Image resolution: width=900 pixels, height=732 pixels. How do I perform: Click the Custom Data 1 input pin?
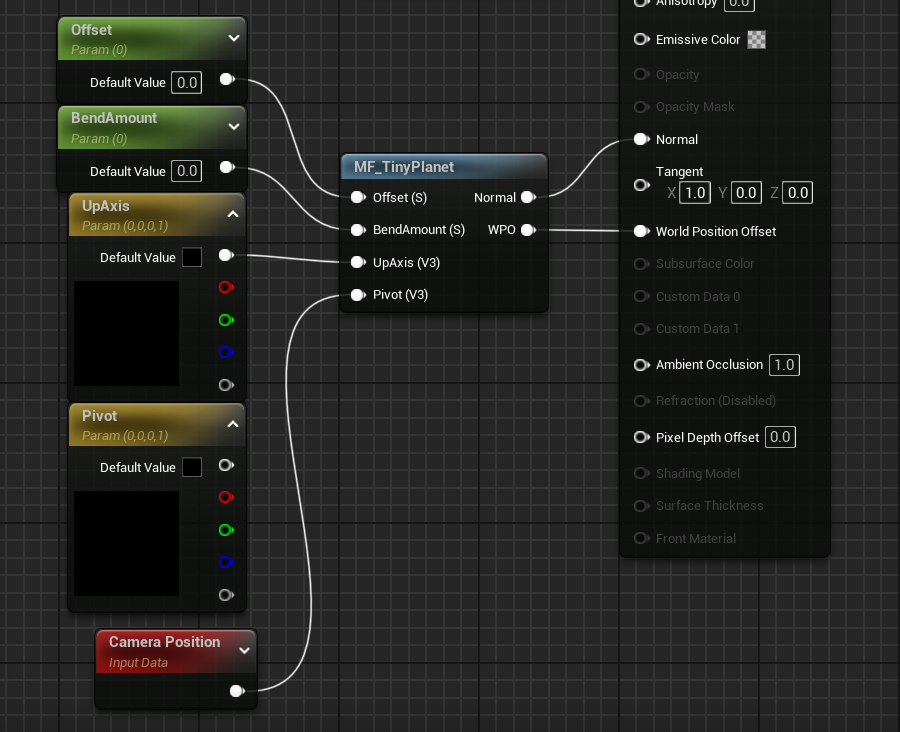[642, 329]
